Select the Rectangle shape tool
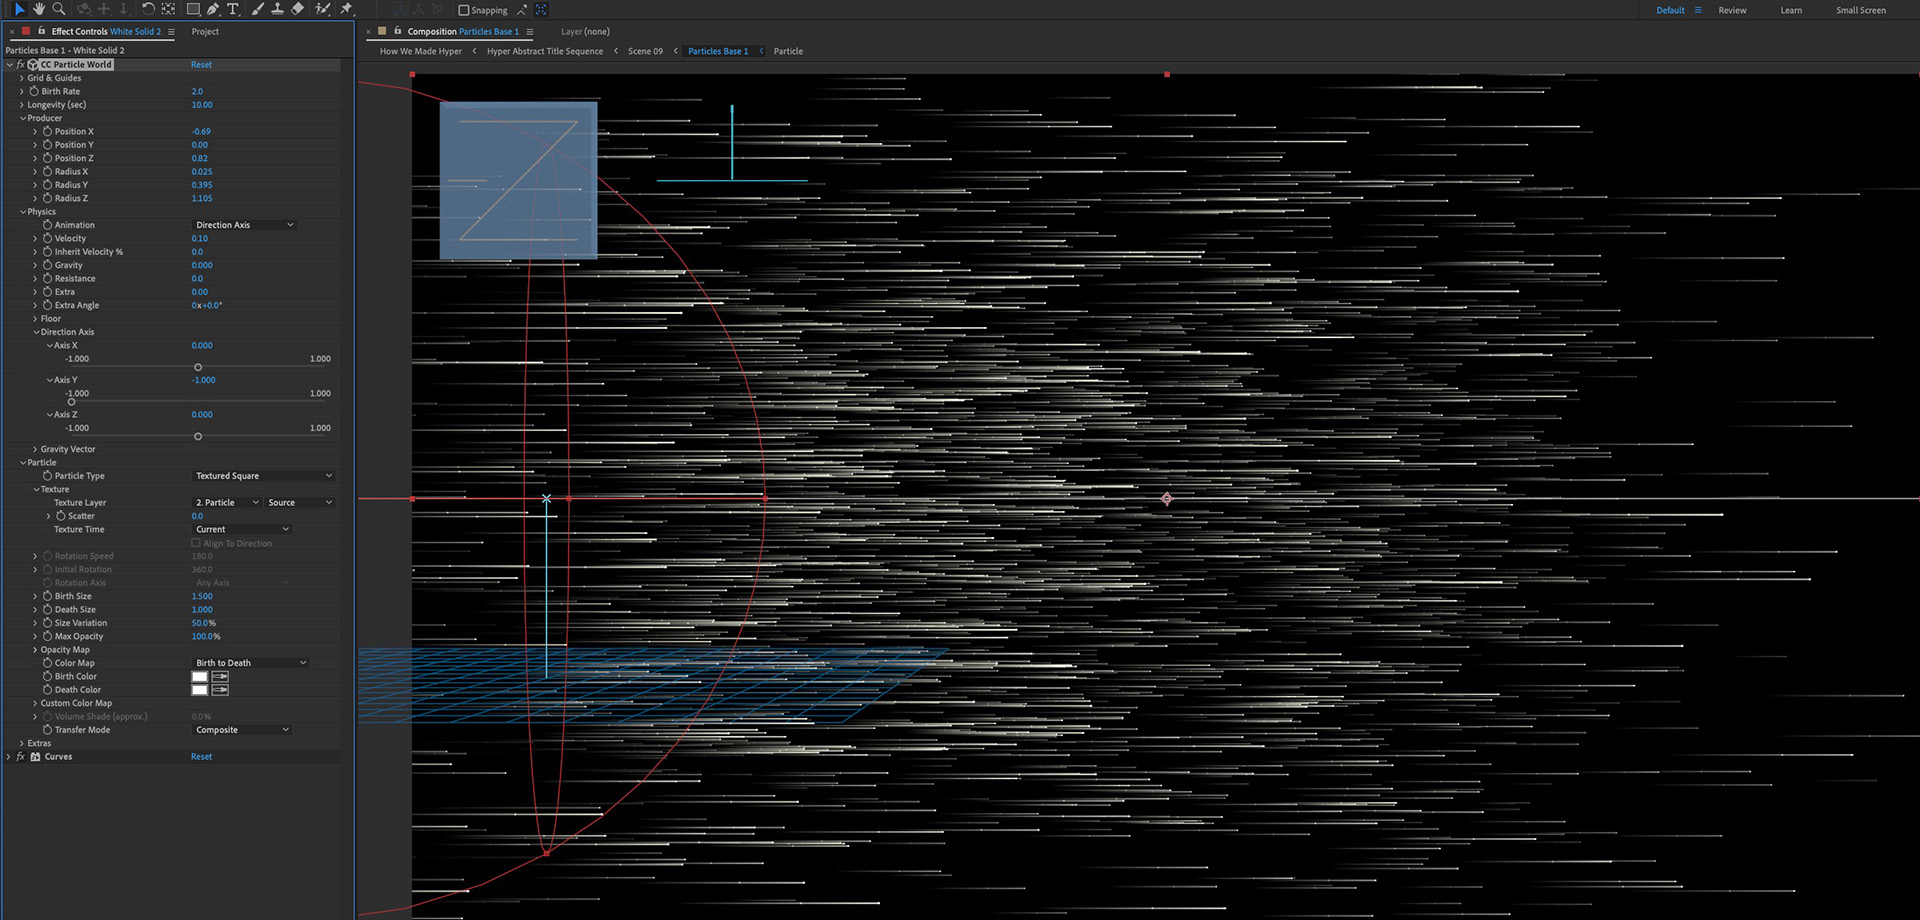The height and width of the screenshot is (920, 1920). coord(193,9)
